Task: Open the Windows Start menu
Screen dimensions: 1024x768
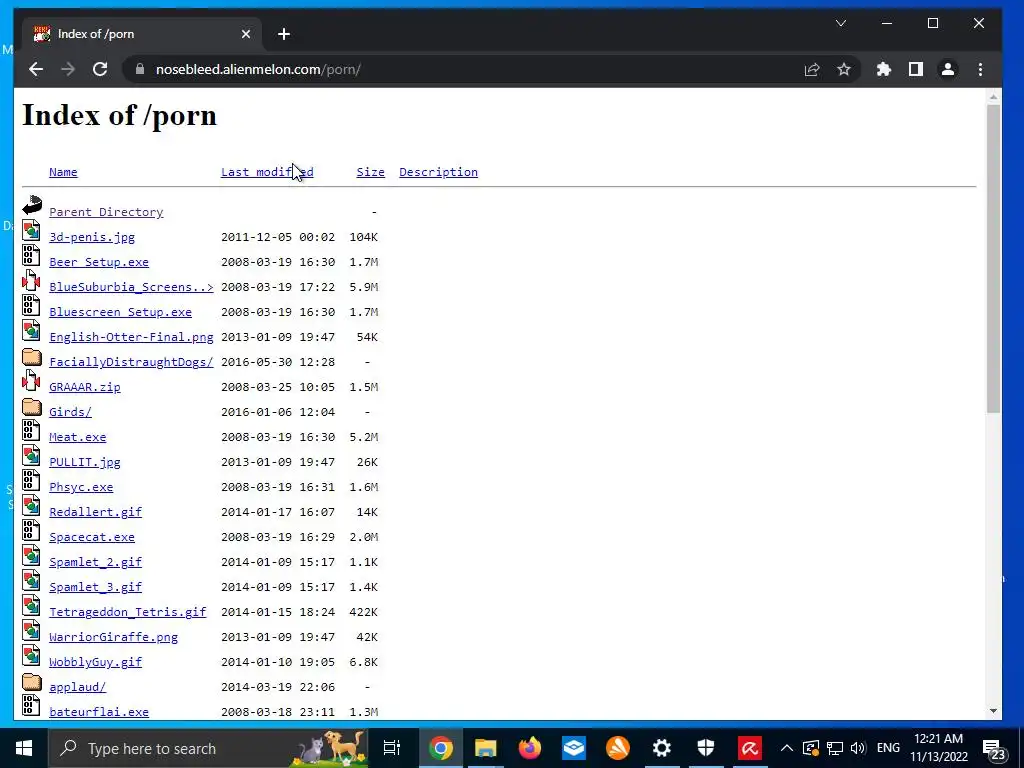Action: 24,748
